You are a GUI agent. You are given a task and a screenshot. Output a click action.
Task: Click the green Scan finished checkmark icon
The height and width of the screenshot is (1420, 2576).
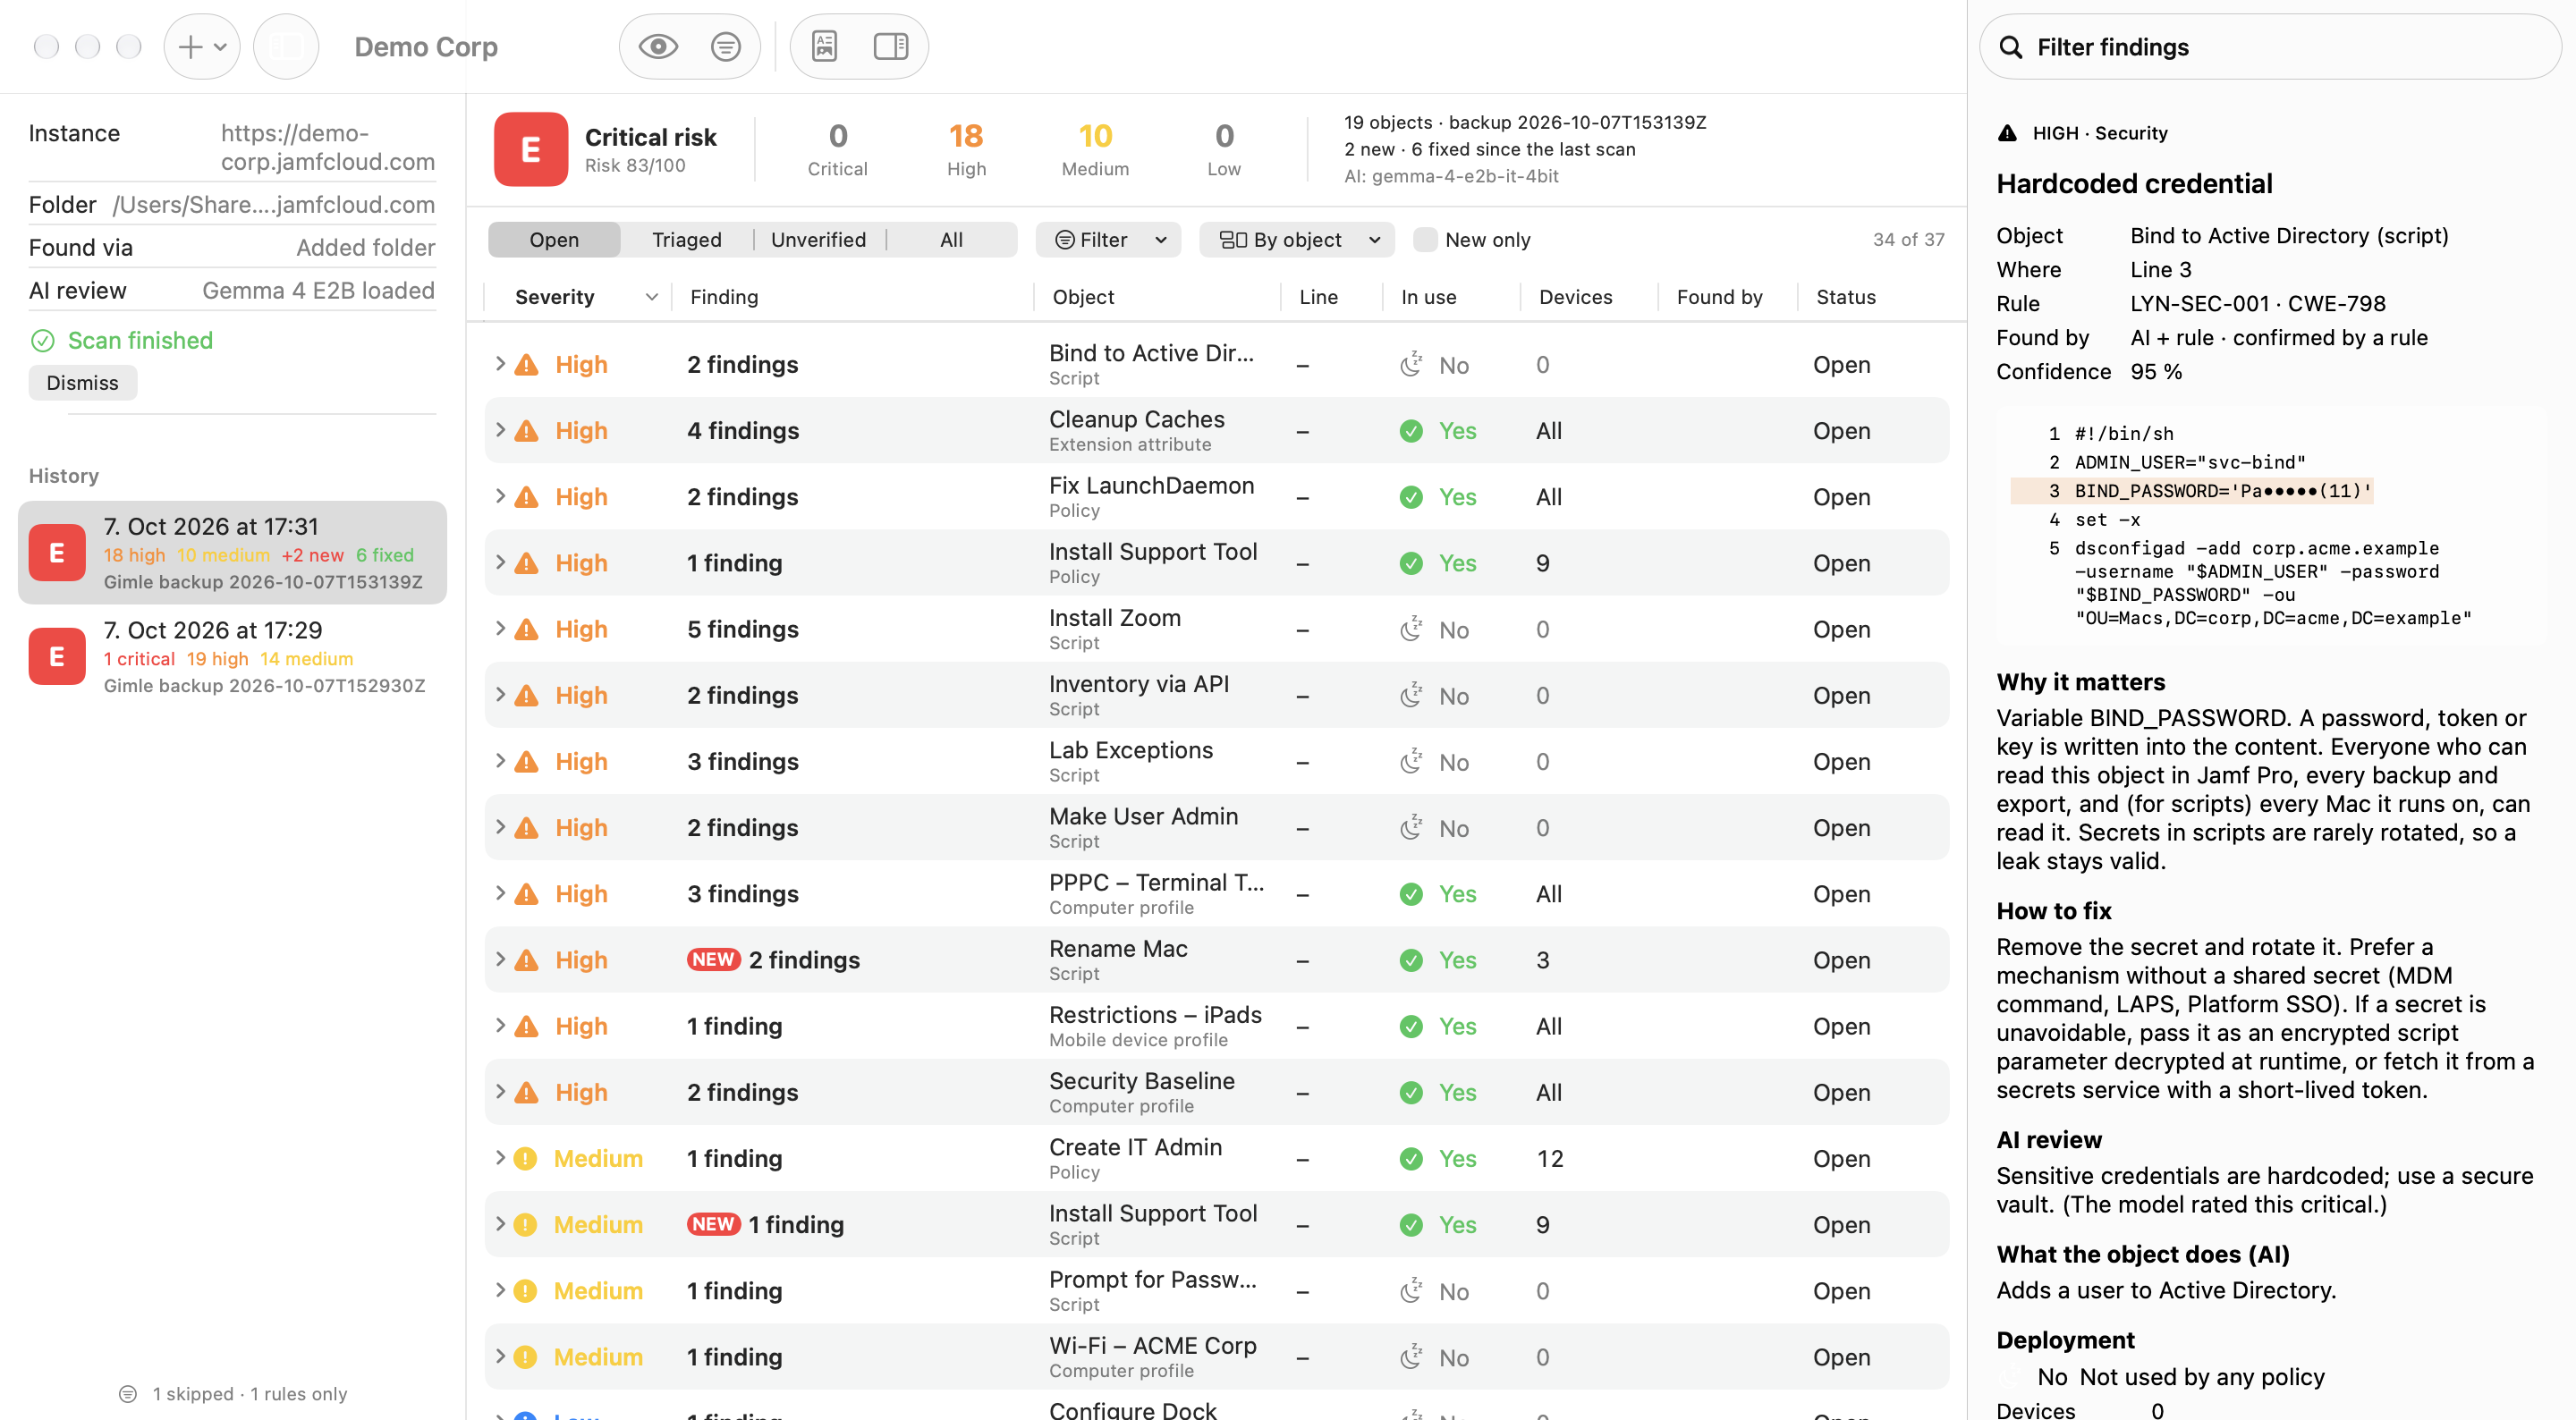pos(43,341)
